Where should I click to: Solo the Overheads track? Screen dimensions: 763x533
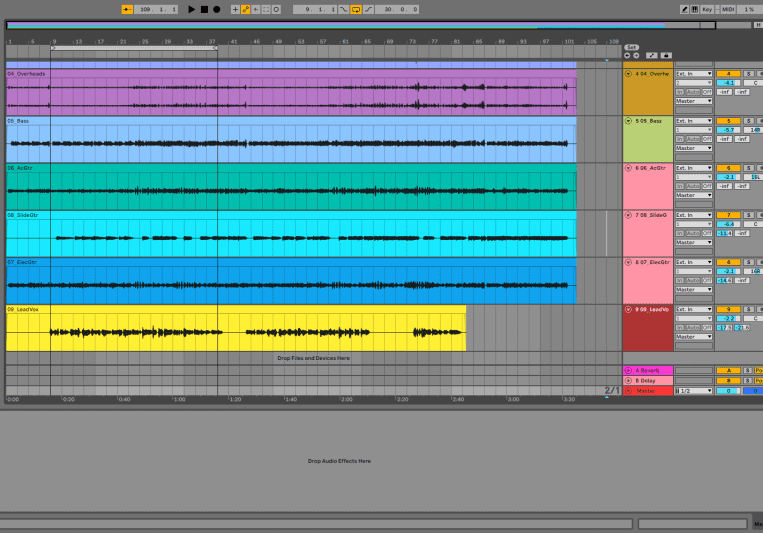coord(749,74)
